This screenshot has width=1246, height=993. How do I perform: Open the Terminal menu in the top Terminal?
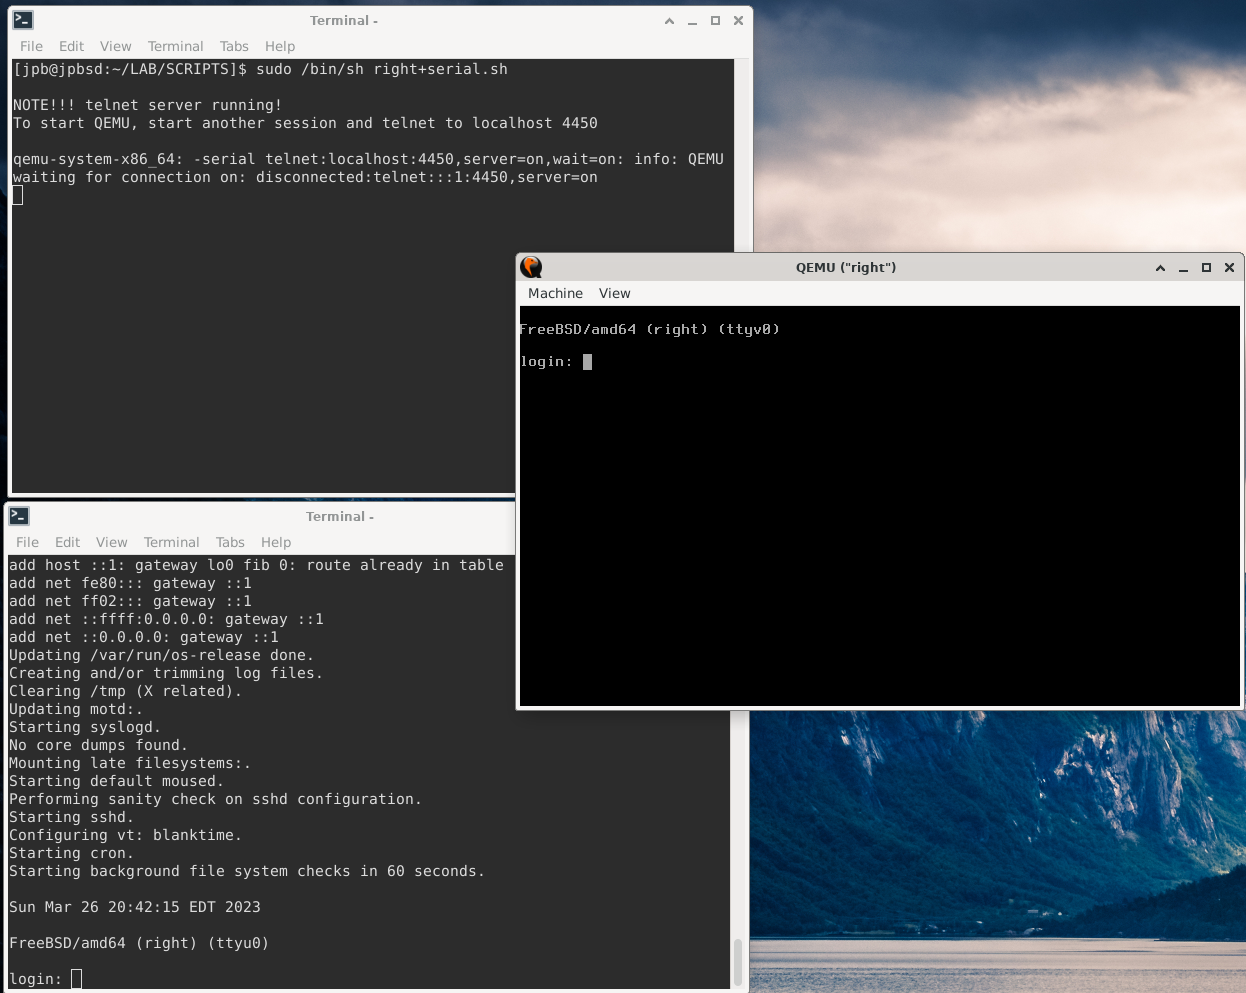175,46
